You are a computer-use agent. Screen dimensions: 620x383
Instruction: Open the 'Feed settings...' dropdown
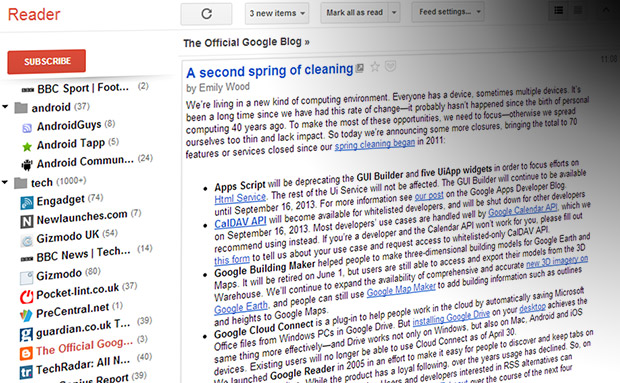[x=448, y=12]
